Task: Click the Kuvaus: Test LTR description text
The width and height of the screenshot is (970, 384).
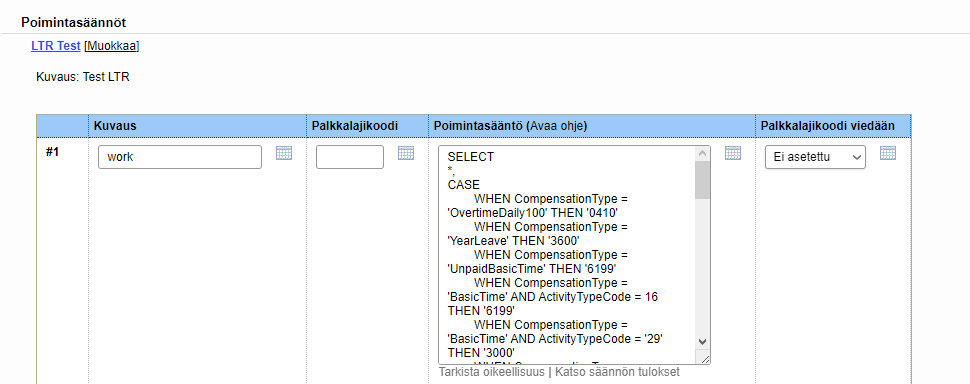Action: [83, 78]
